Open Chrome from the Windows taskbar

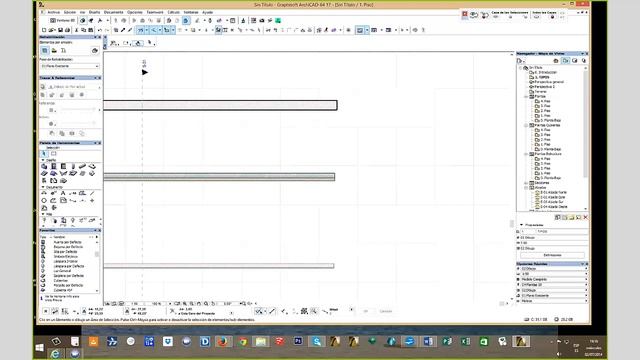coord(242,342)
